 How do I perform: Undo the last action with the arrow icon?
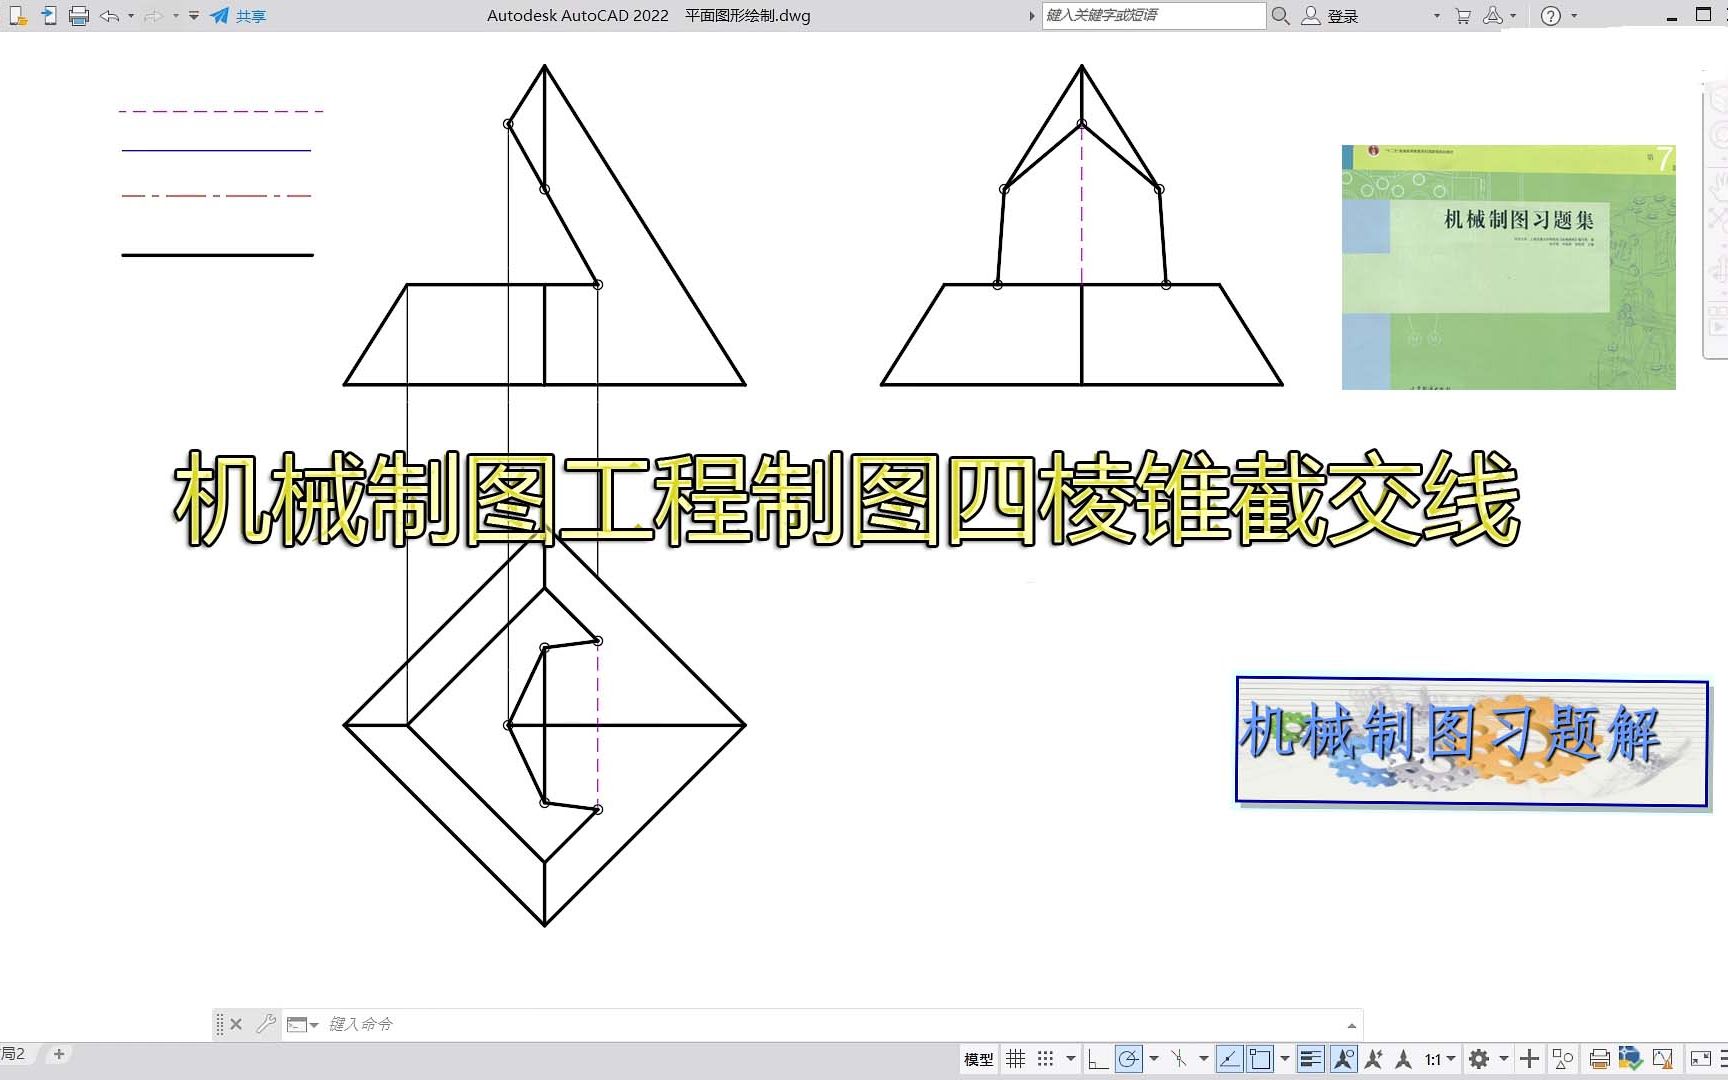pyautogui.click(x=110, y=16)
